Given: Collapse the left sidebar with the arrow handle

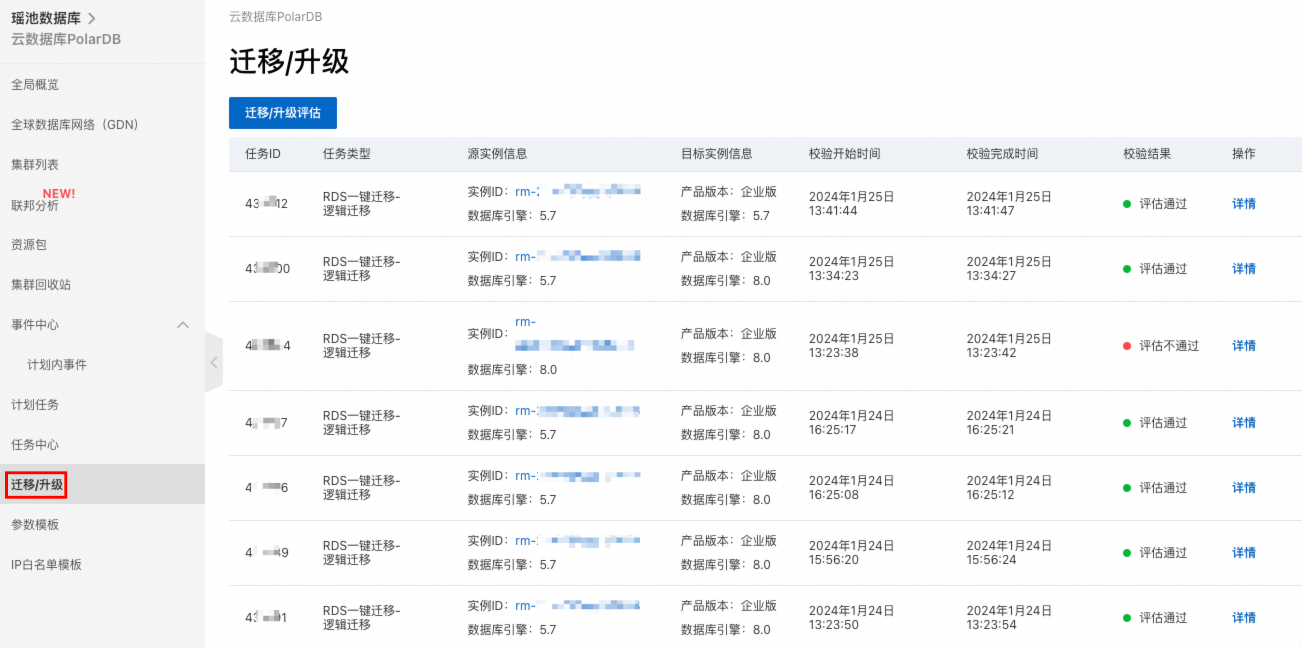Looking at the screenshot, I should pyautogui.click(x=213, y=362).
